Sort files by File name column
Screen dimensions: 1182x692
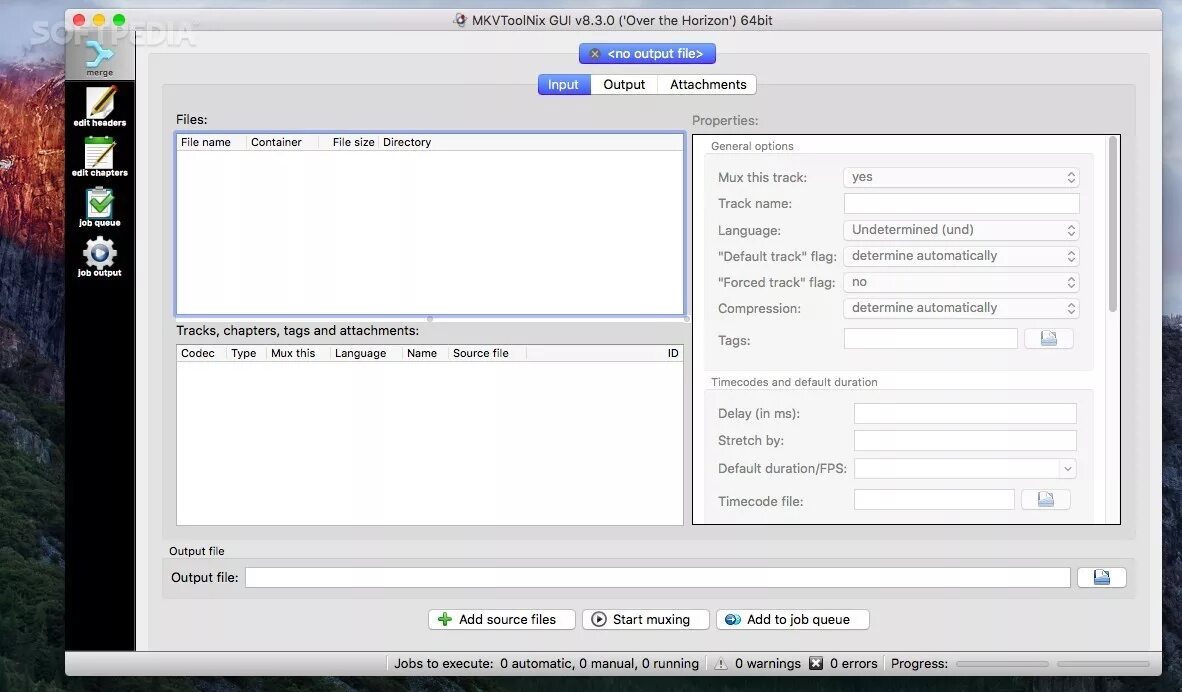[211, 142]
